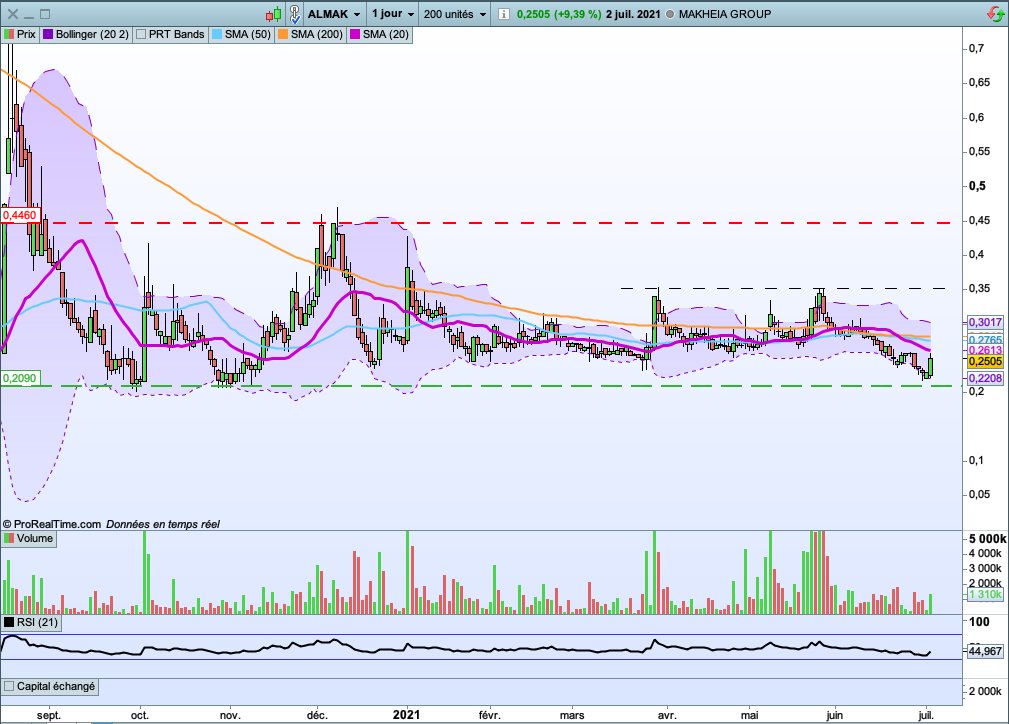This screenshot has height=724, width=1009.
Task: Click the 5 000k volume axis label
Action: coord(987,539)
